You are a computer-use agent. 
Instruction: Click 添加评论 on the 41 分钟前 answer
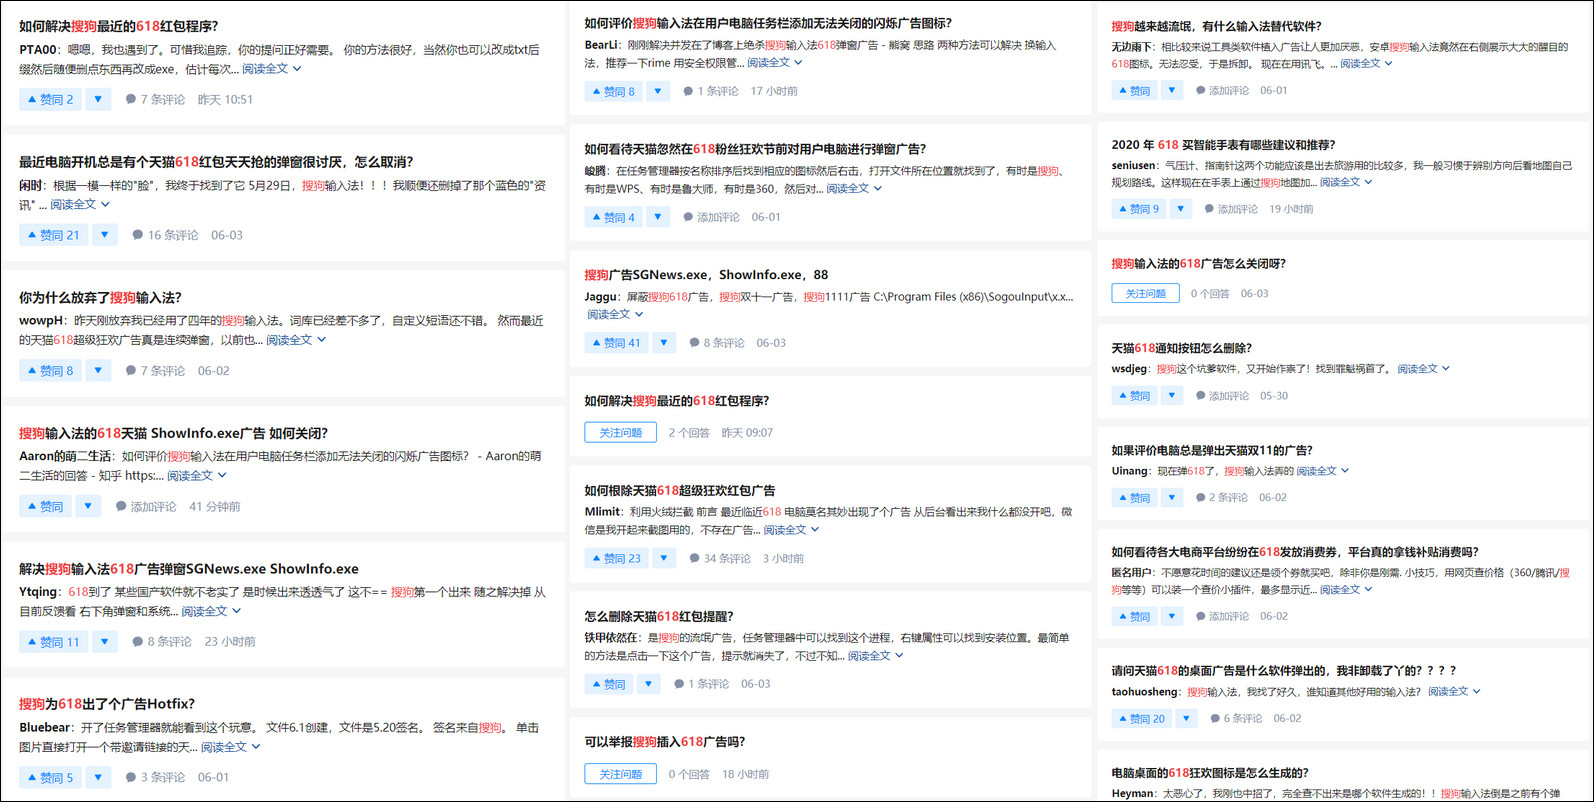[x=146, y=507]
